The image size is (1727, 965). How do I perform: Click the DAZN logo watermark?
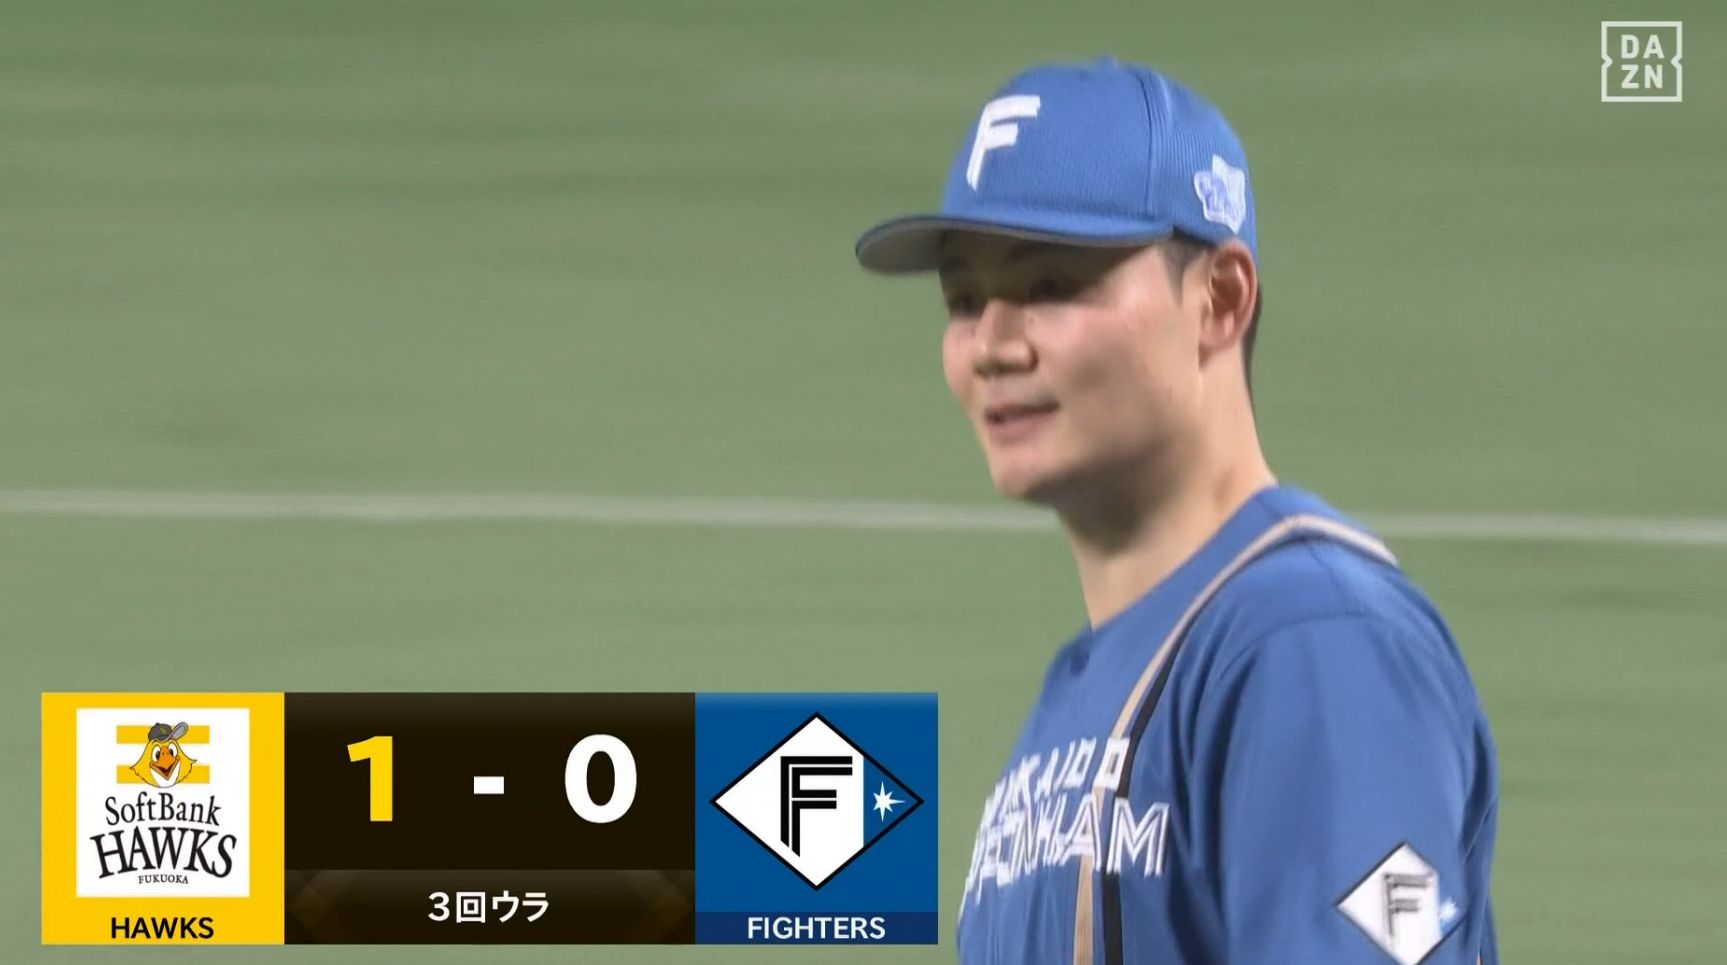(x=1641, y=61)
